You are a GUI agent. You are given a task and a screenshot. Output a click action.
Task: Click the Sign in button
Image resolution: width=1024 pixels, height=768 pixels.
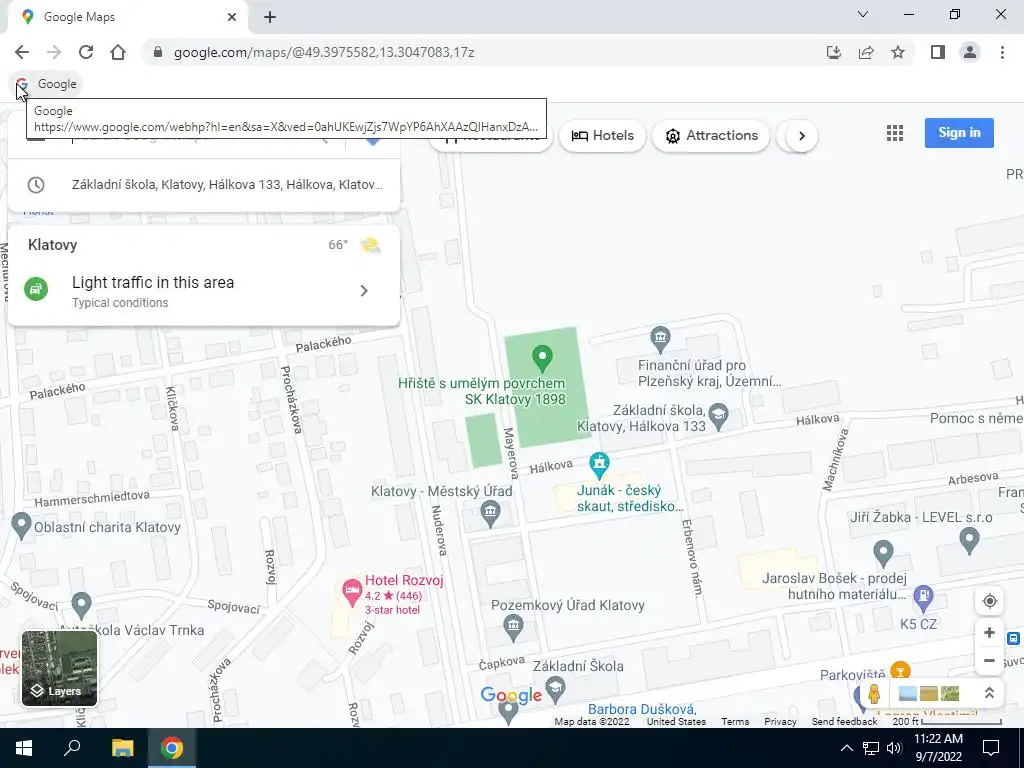(959, 133)
